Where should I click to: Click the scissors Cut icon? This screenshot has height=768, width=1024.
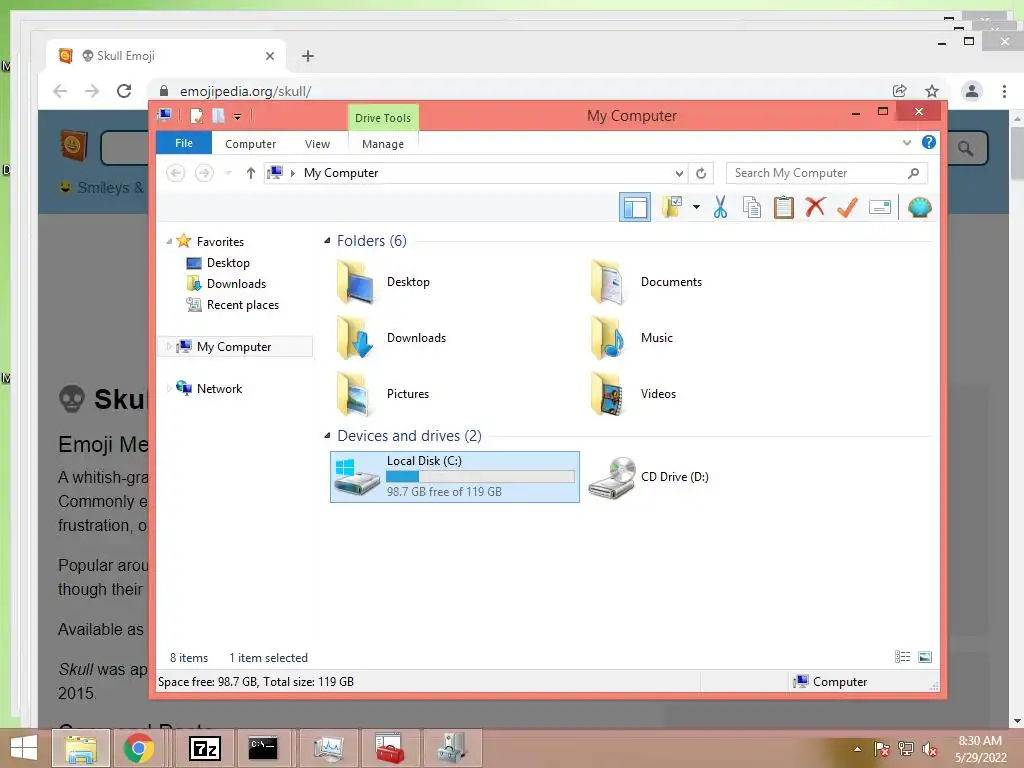pyautogui.click(x=720, y=208)
